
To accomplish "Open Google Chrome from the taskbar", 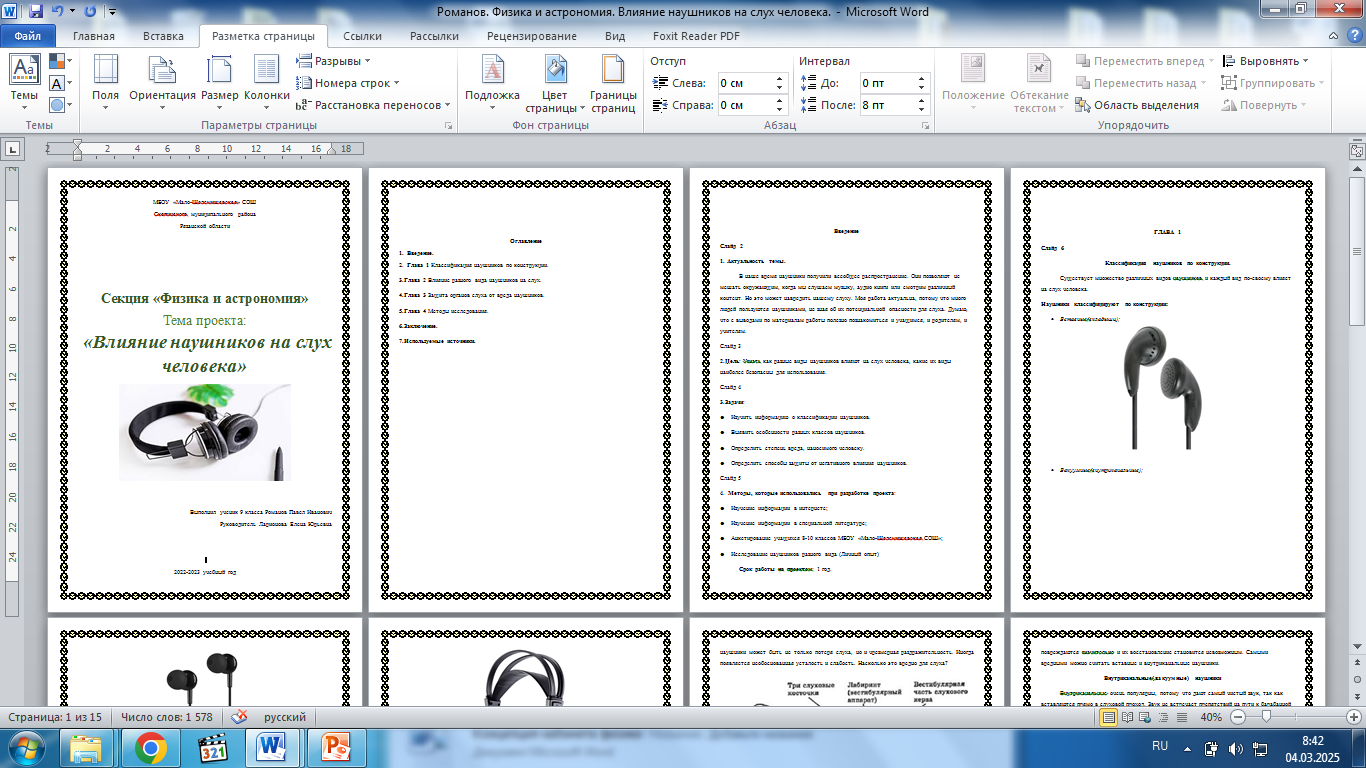I will coord(151,748).
